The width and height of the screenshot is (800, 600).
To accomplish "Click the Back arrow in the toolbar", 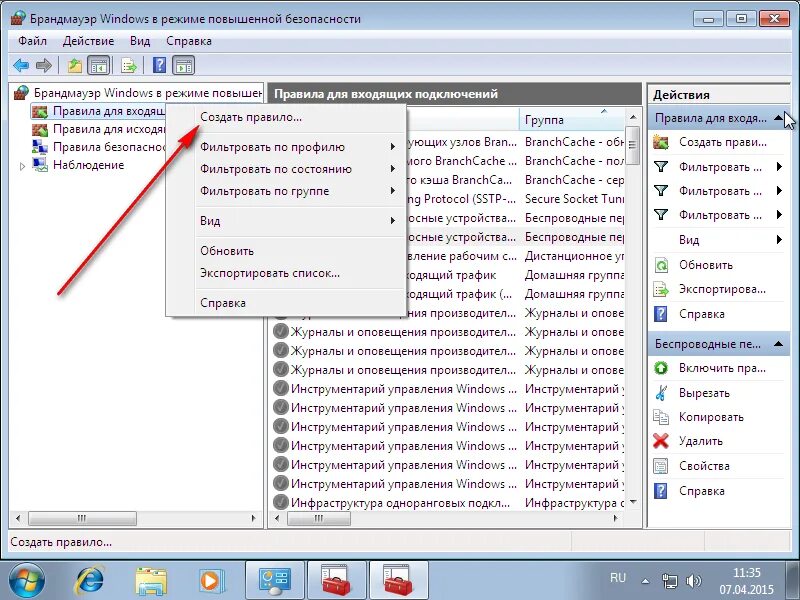I will click(21, 65).
